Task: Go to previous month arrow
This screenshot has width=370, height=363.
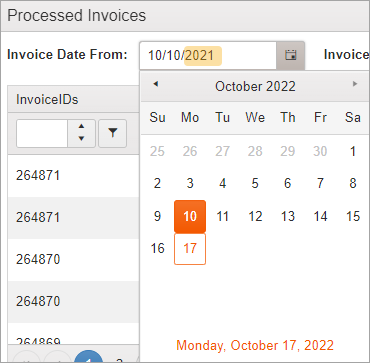Action: click(155, 84)
